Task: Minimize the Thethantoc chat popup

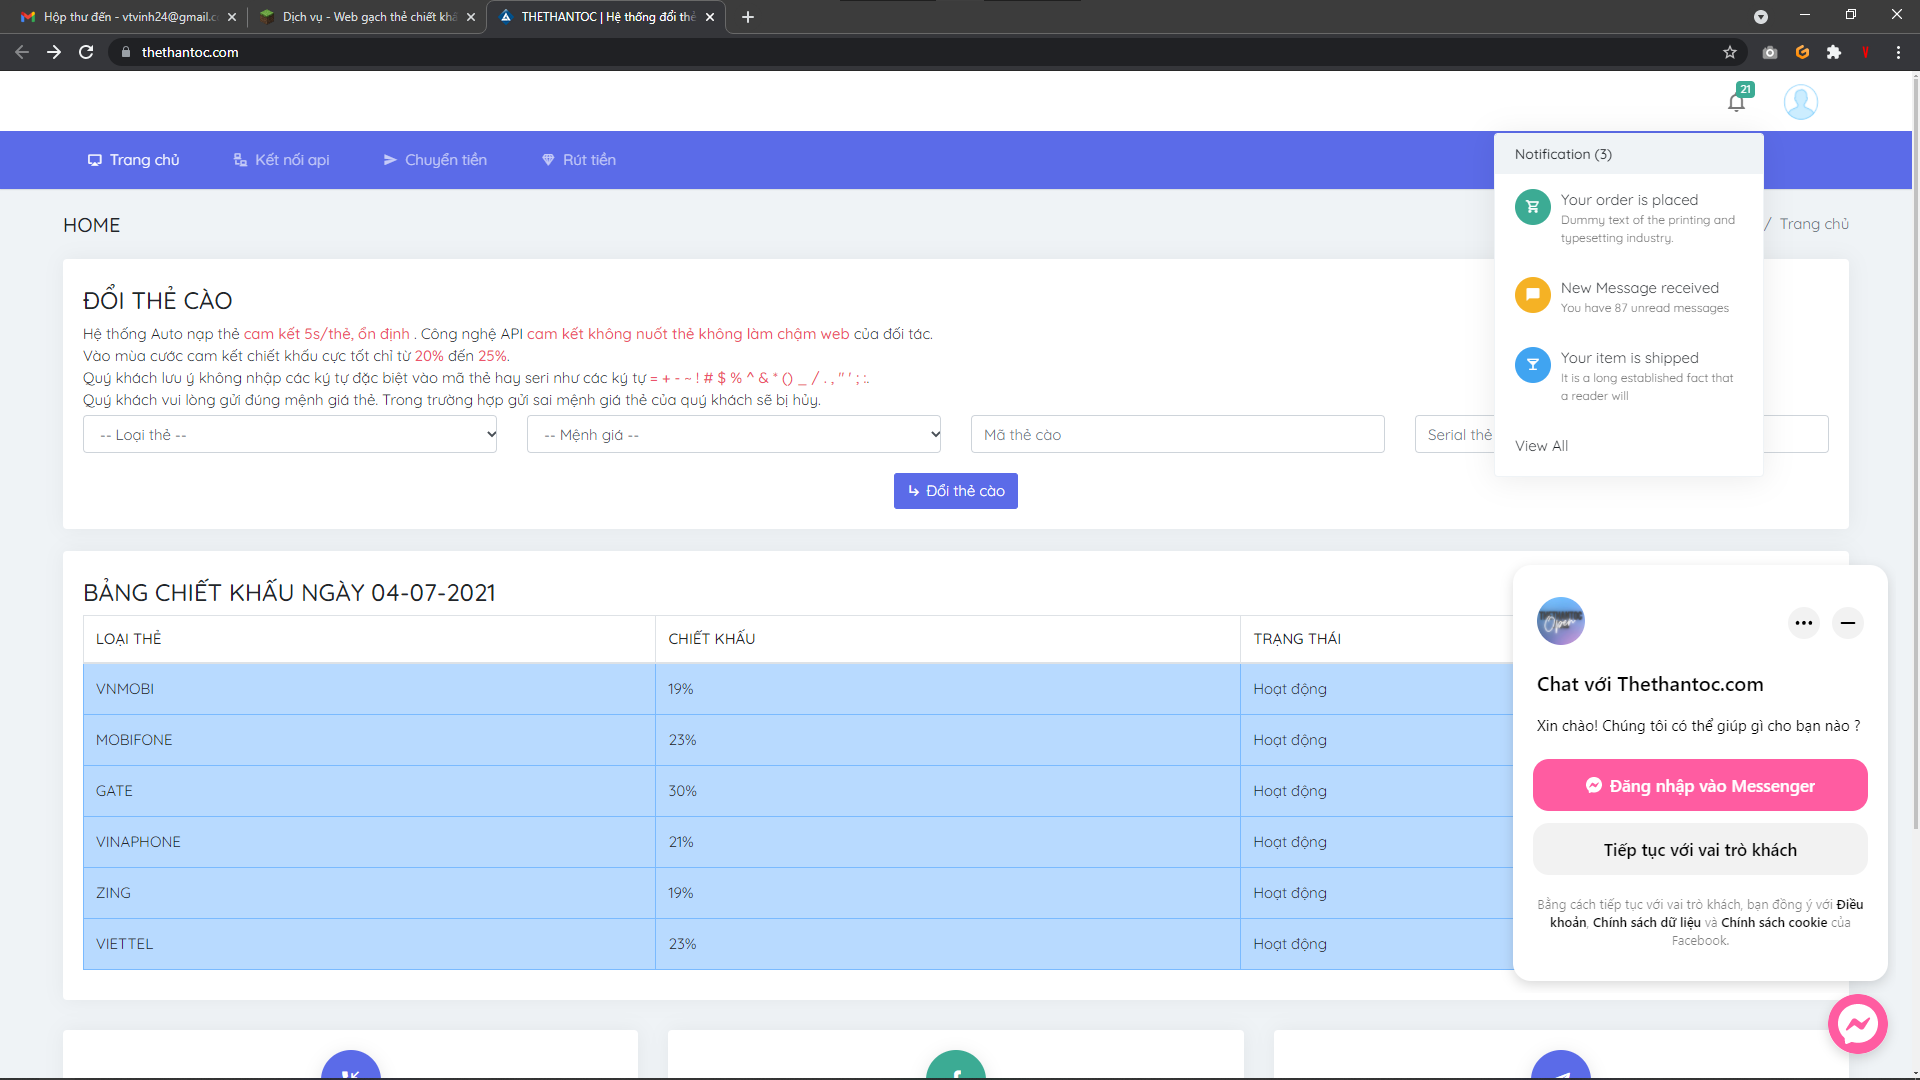Action: [1847, 623]
